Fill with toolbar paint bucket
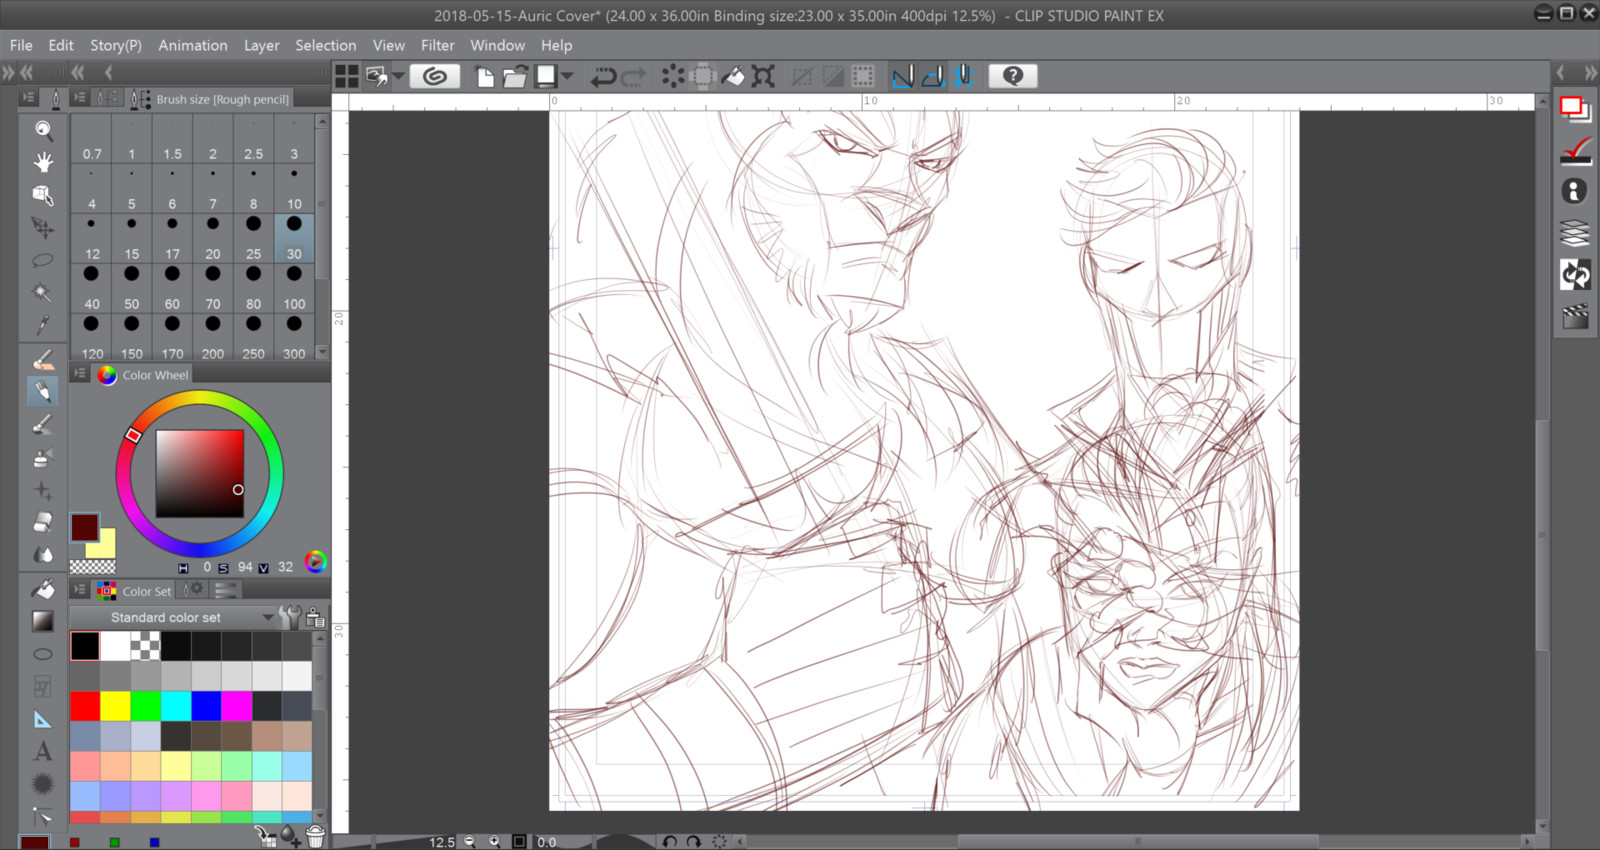This screenshot has height=850, width=1600. 733,76
